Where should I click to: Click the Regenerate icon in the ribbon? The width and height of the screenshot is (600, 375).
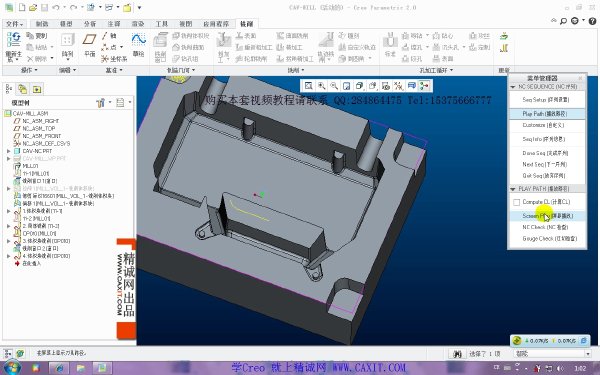click(13, 40)
